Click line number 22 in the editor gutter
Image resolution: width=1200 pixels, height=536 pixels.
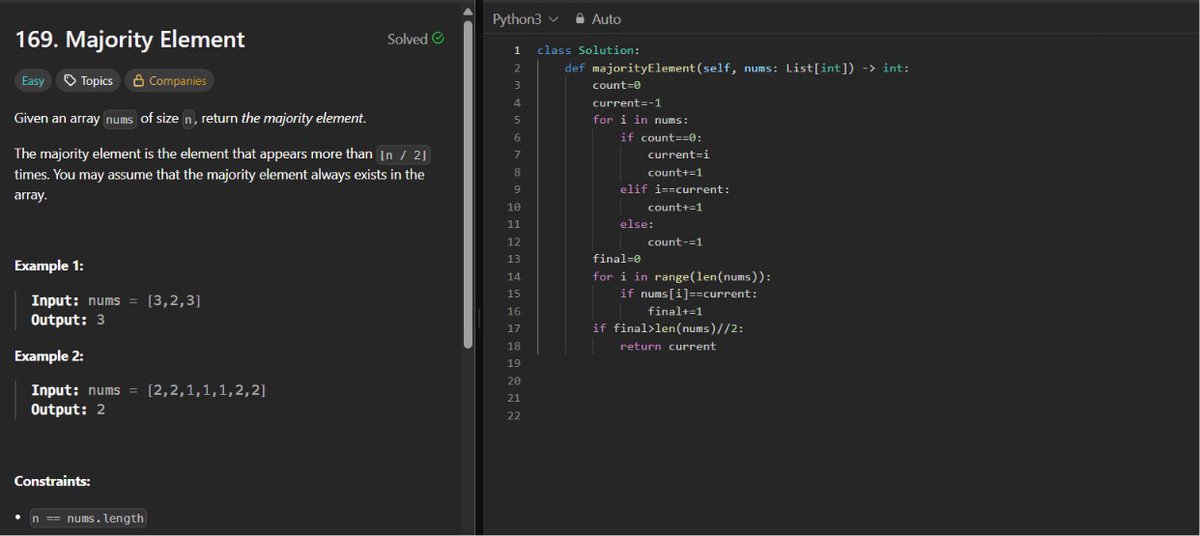point(514,416)
